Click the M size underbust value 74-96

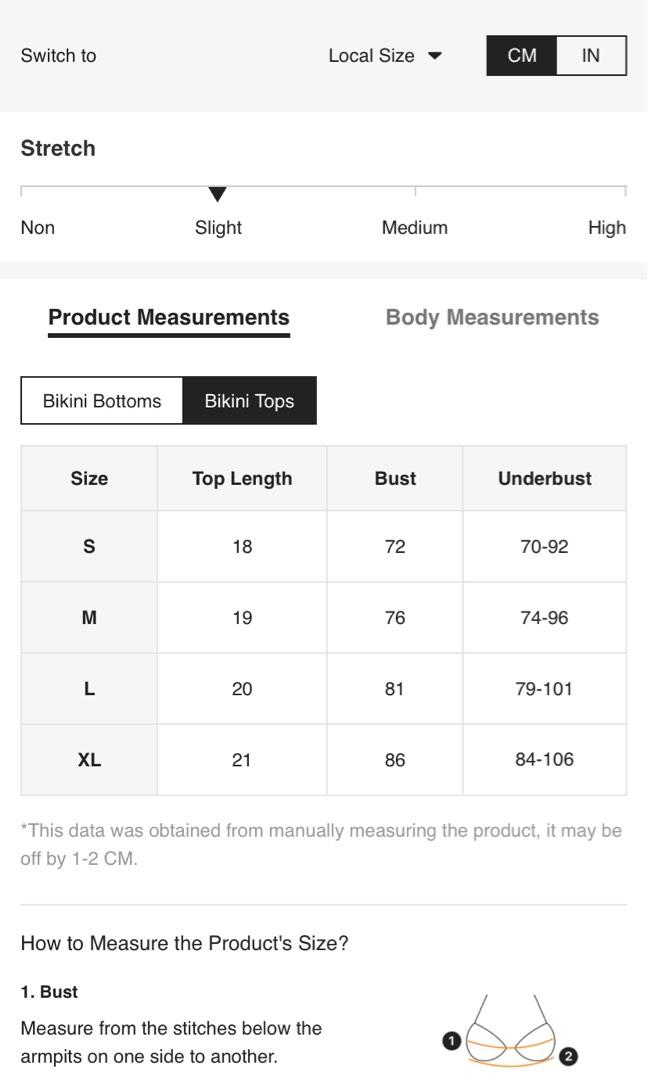tap(544, 618)
